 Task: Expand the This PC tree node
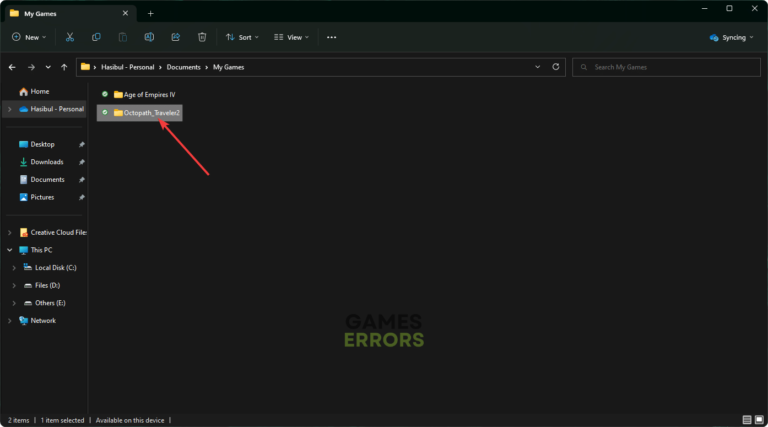[10, 250]
